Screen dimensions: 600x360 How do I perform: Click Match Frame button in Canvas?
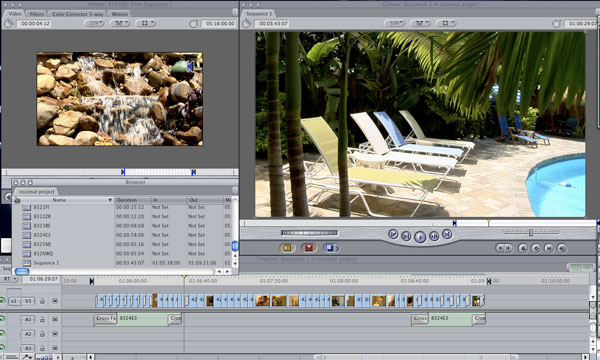point(561,248)
